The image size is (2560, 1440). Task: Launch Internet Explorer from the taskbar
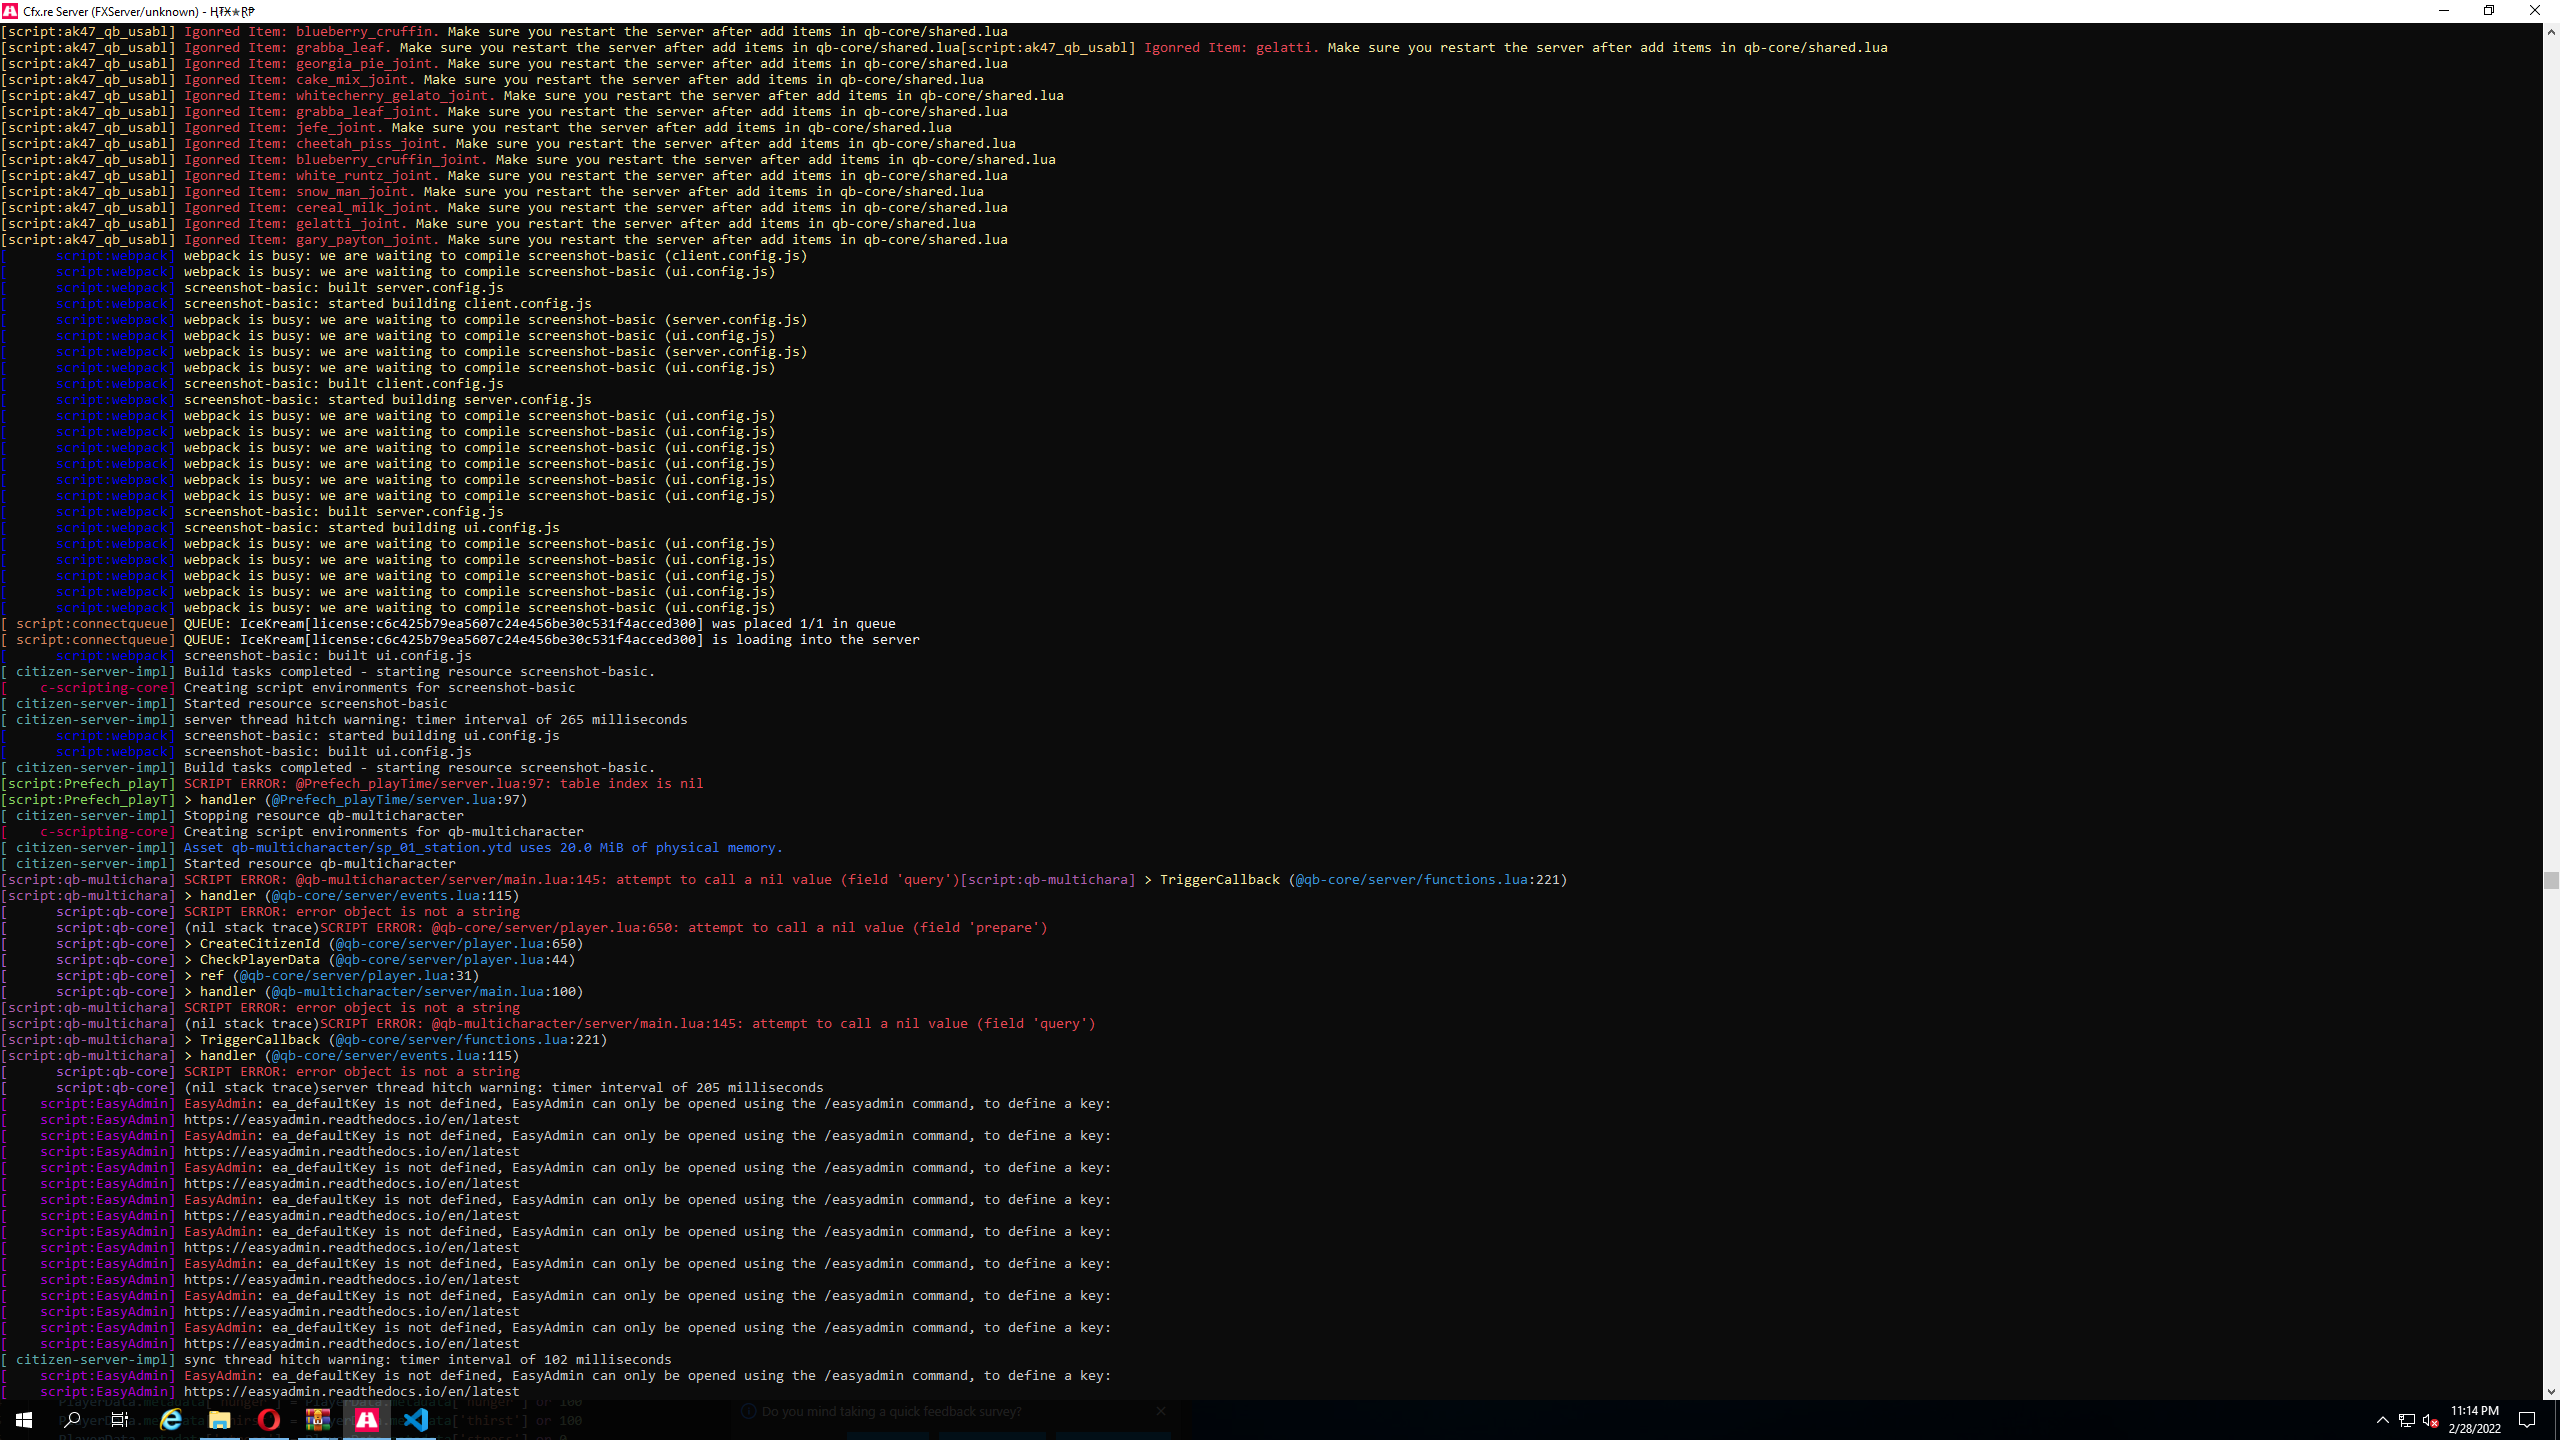[x=172, y=1419]
